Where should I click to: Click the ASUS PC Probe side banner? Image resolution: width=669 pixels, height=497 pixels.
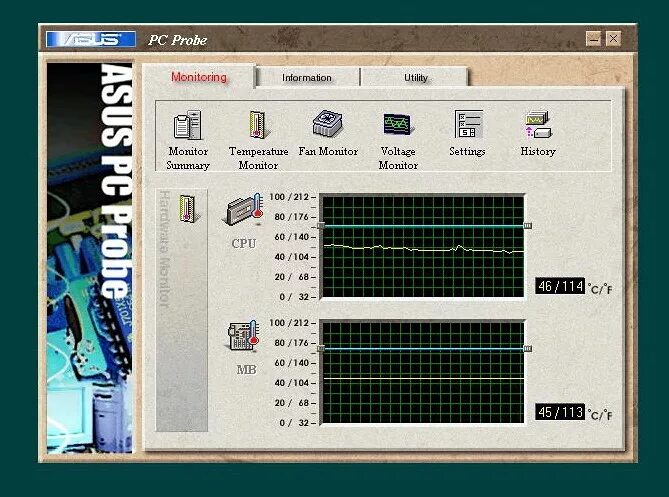[x=90, y=258]
